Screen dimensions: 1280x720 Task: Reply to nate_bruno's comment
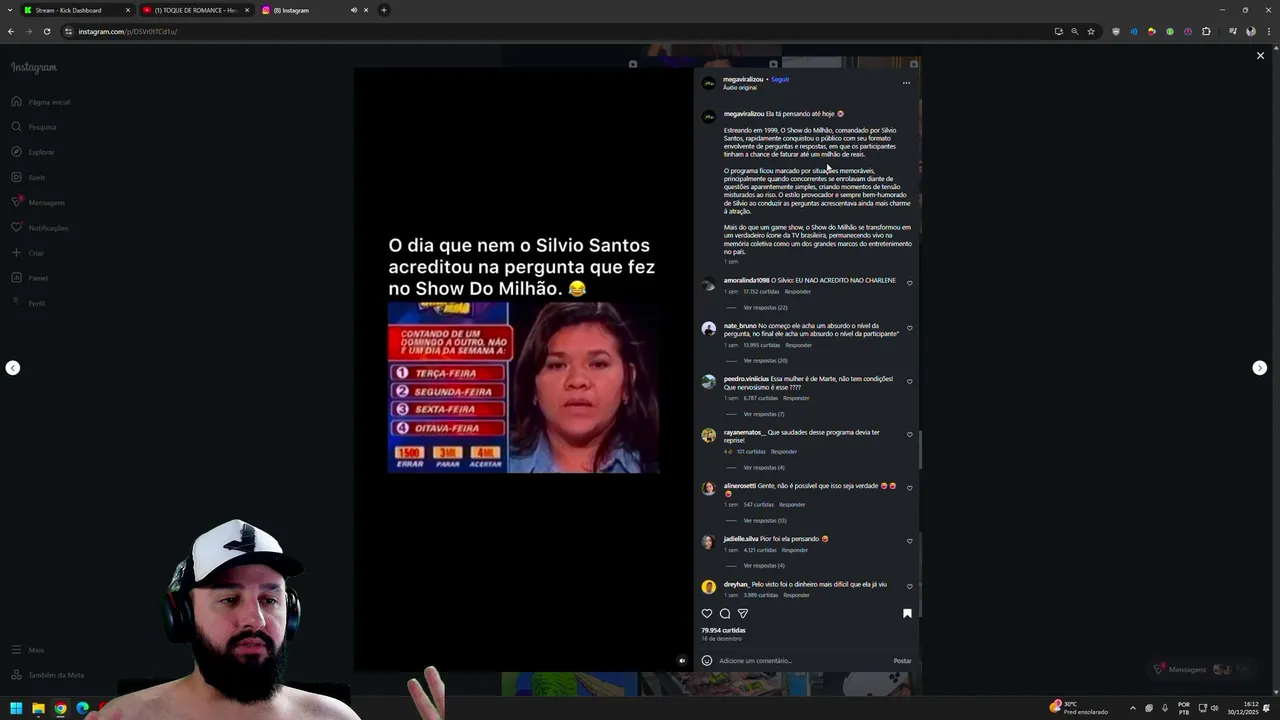pyautogui.click(x=799, y=345)
